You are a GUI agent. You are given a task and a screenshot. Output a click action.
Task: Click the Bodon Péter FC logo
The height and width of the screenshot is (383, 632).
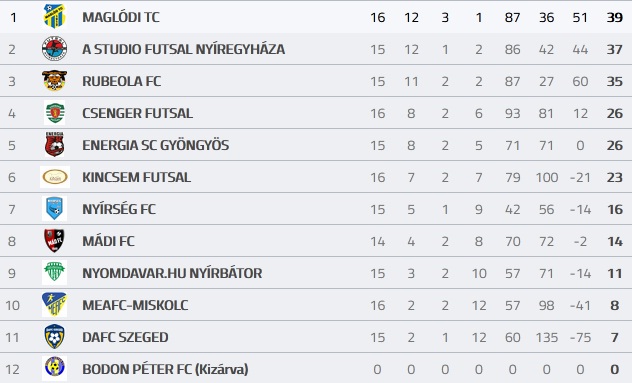coord(54,368)
